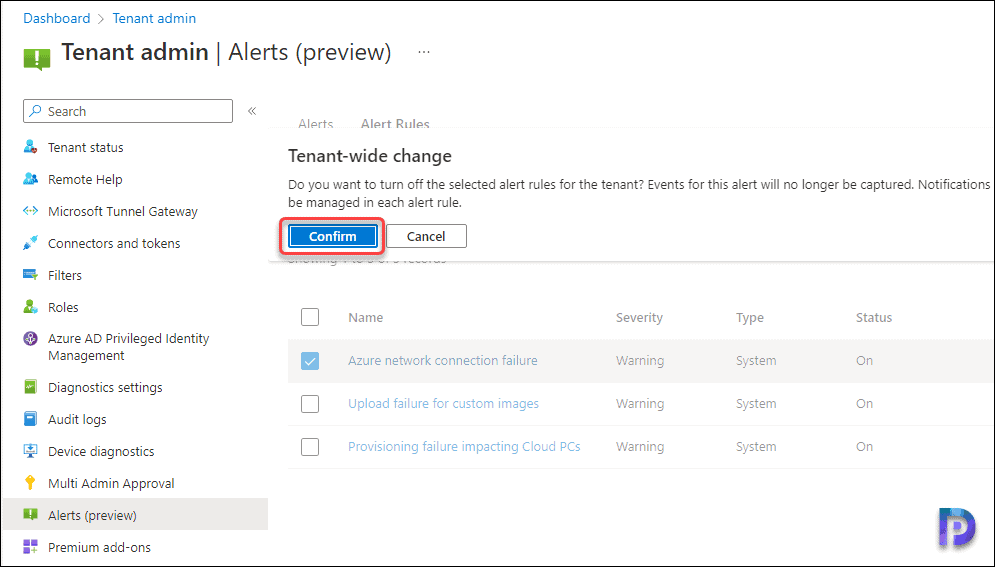Click the Azure AD Privileged Identity Management icon
Image resolution: width=995 pixels, height=567 pixels.
(30, 339)
